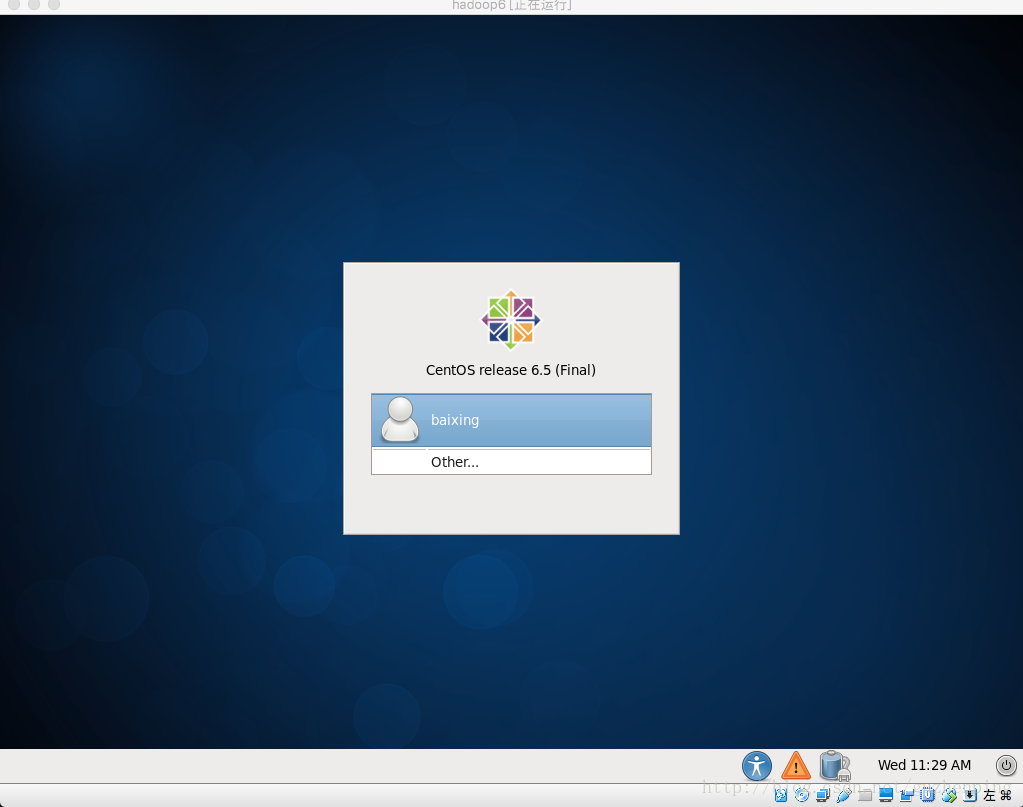Screen dimensions: 1023x807
Task: Click the battery power status icon
Action: tap(835, 765)
